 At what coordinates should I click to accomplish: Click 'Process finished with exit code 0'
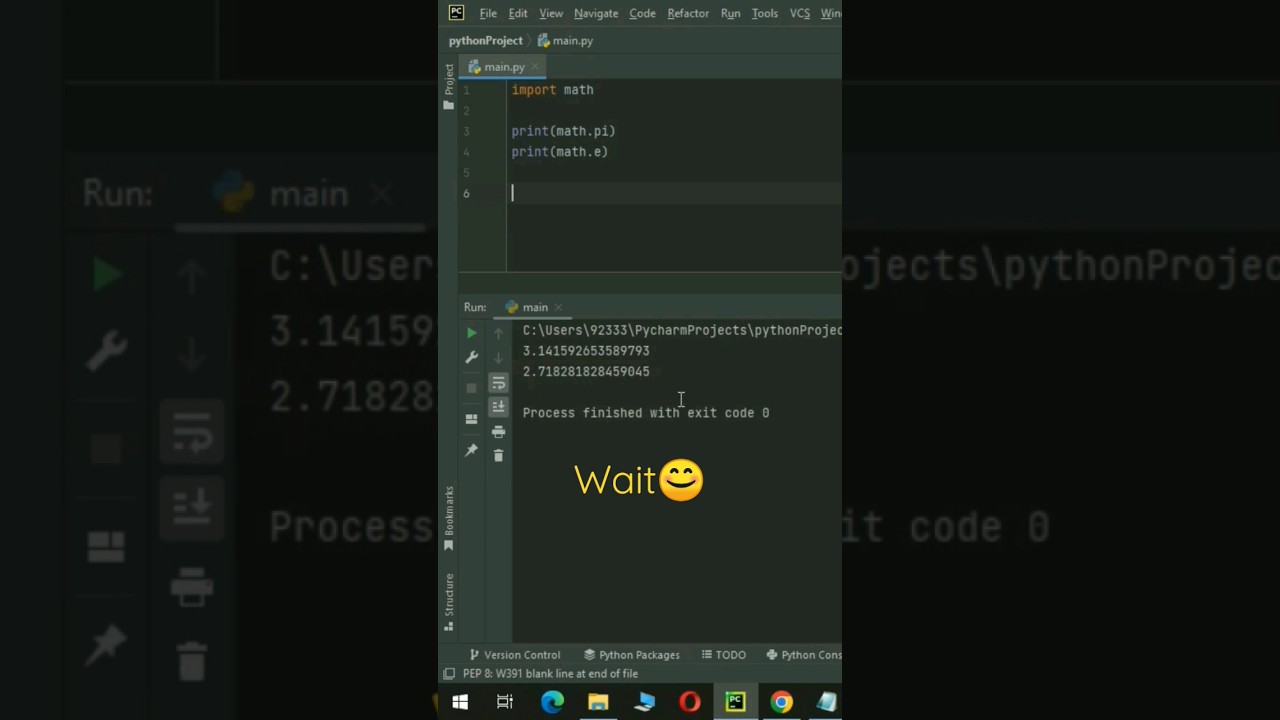(x=646, y=413)
